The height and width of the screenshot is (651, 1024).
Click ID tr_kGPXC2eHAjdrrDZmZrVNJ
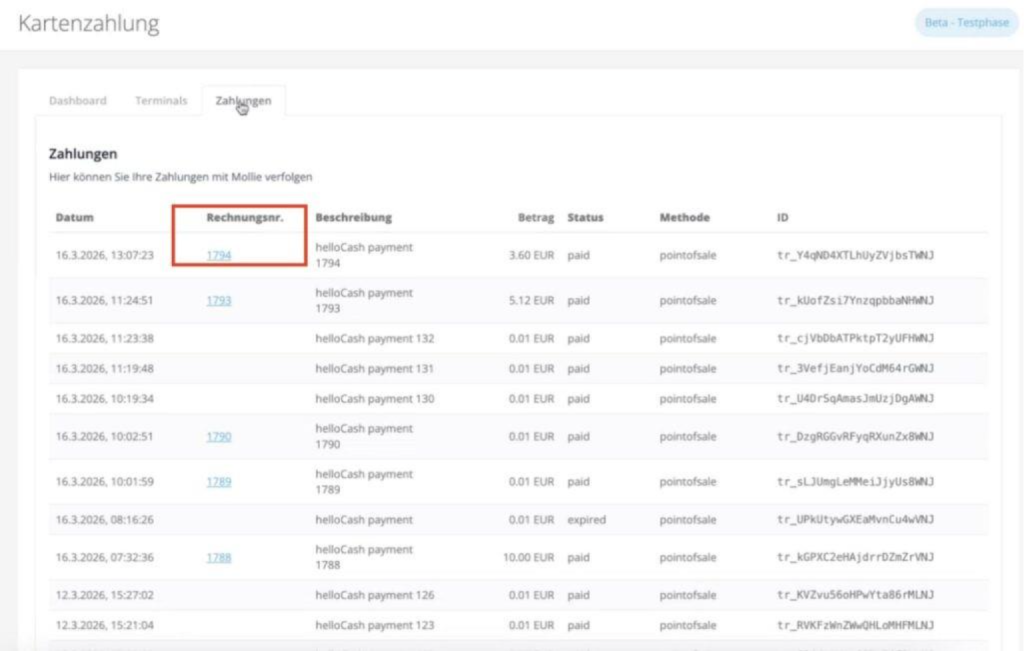(856, 558)
